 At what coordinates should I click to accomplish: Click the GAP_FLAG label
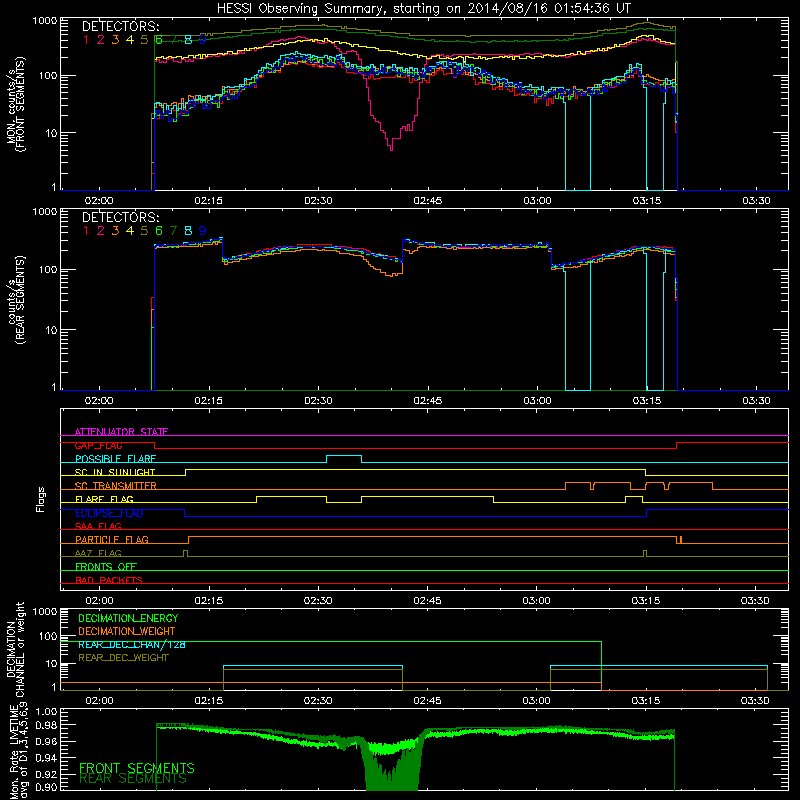pos(98,445)
